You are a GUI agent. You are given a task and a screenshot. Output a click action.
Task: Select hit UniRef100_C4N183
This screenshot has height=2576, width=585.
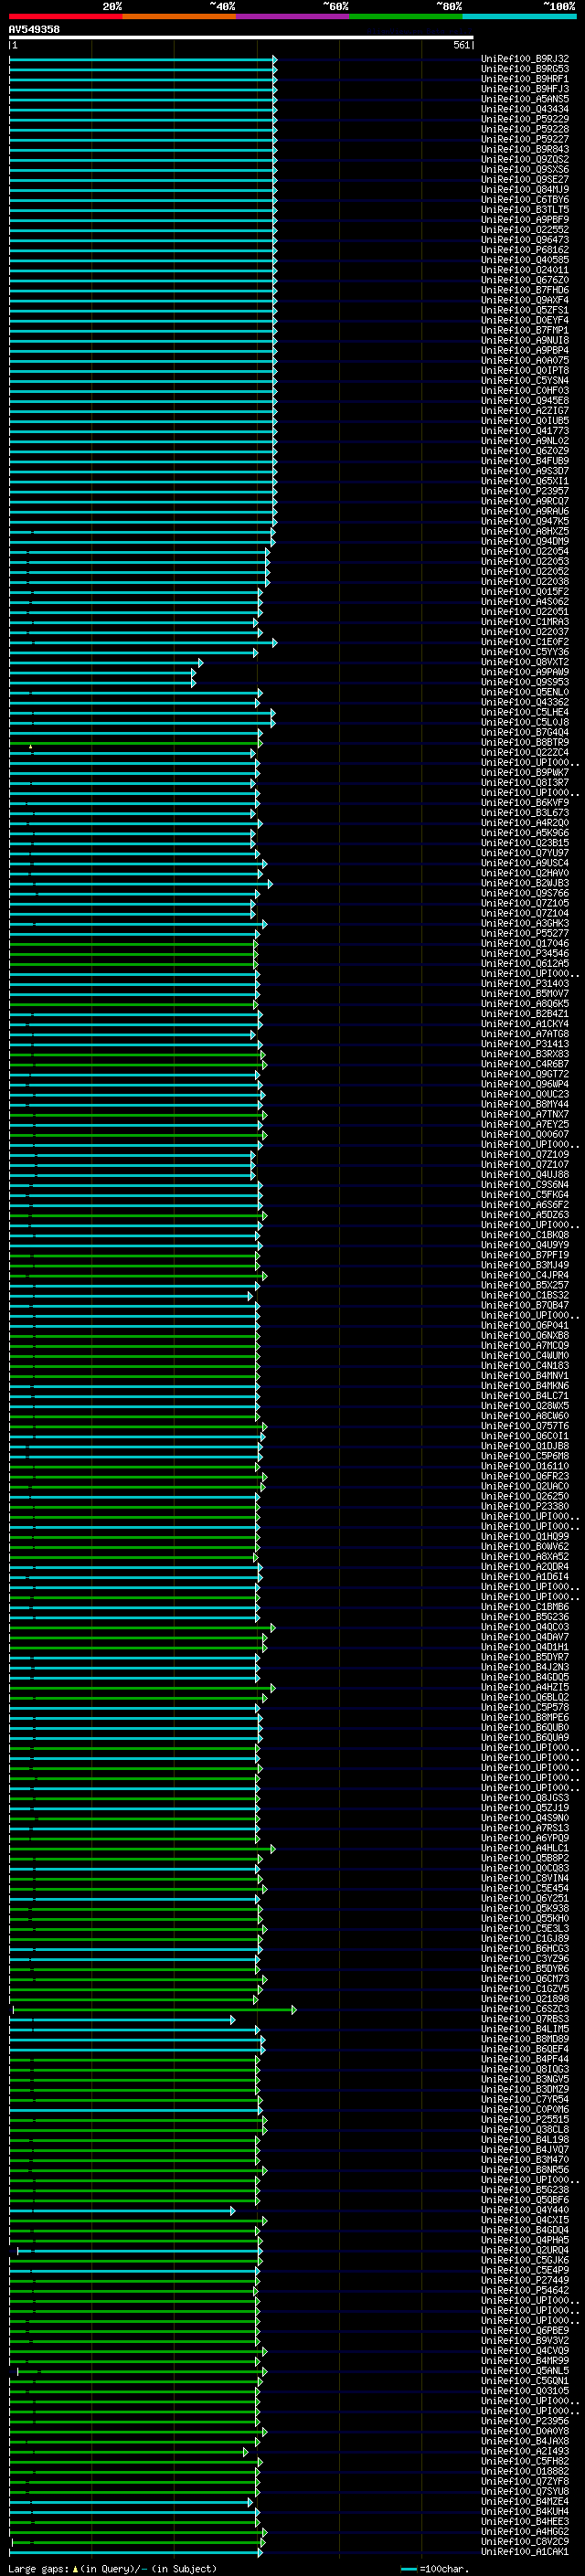[525, 1366]
